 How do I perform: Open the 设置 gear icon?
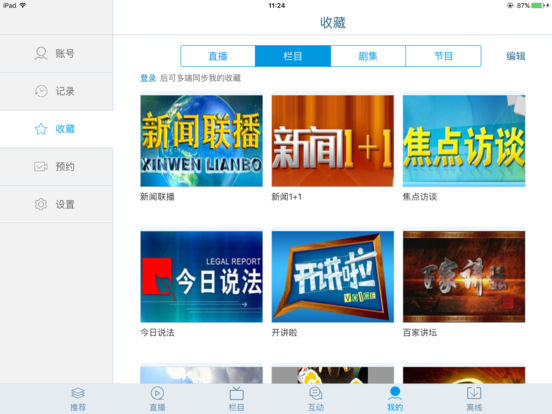click(x=41, y=204)
